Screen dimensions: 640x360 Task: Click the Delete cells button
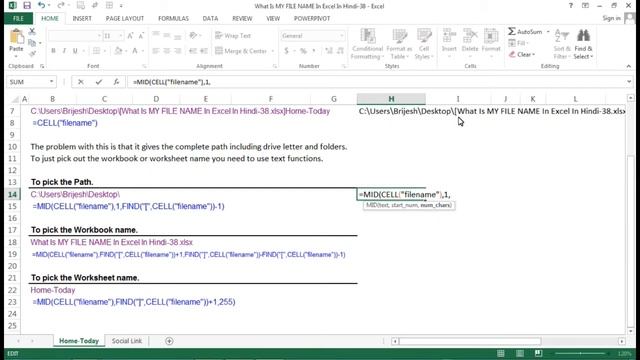(x=470, y=43)
